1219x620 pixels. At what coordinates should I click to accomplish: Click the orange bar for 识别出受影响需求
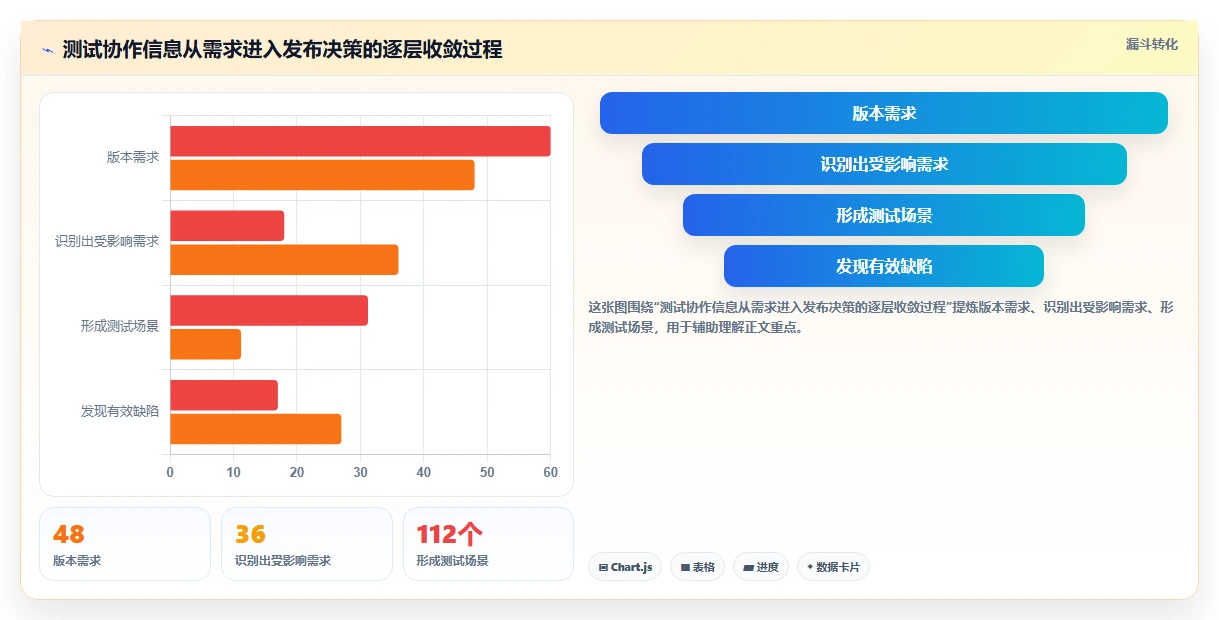point(284,260)
